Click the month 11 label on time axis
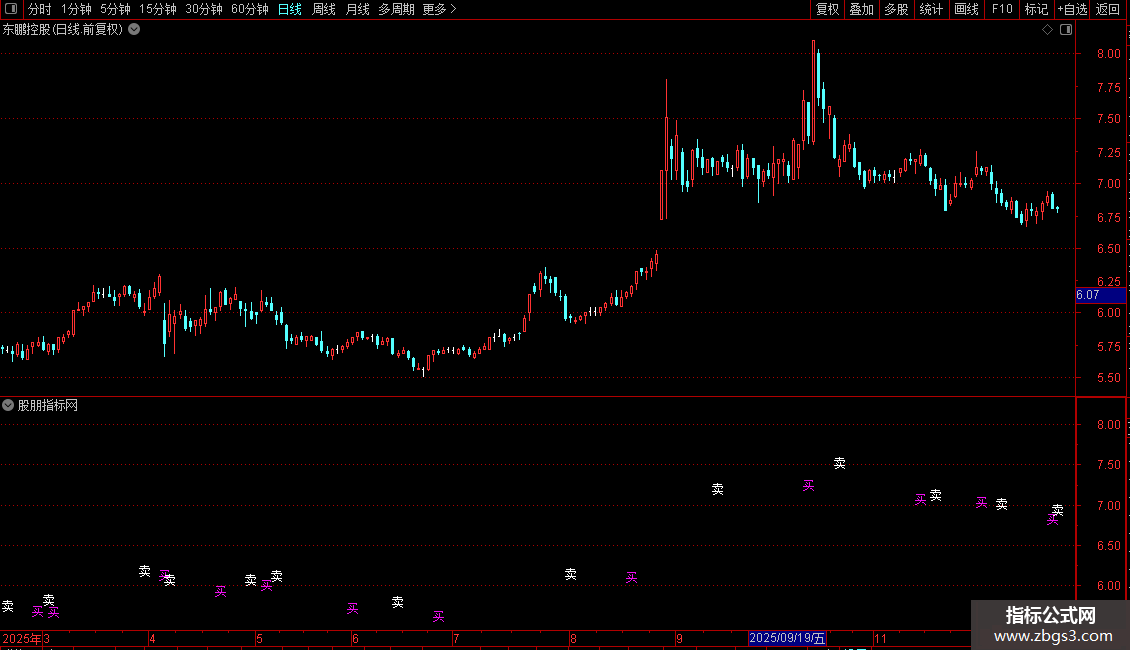 click(880, 638)
